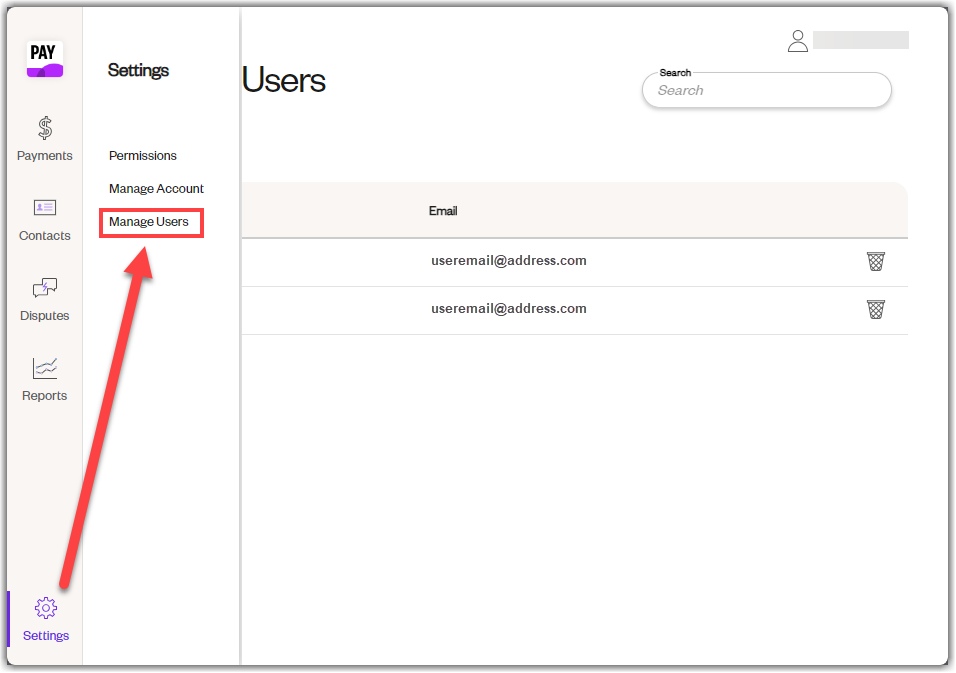
Task: Click the Payments label in sidebar
Action: coord(45,155)
